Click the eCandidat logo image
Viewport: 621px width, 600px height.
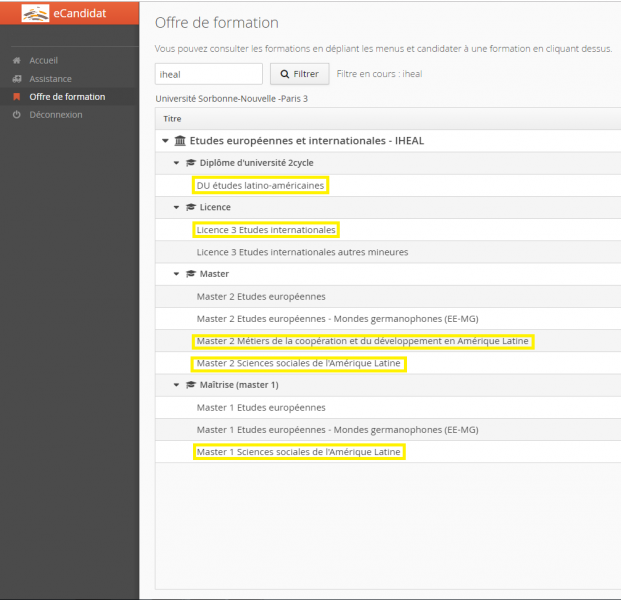click(x=35, y=13)
